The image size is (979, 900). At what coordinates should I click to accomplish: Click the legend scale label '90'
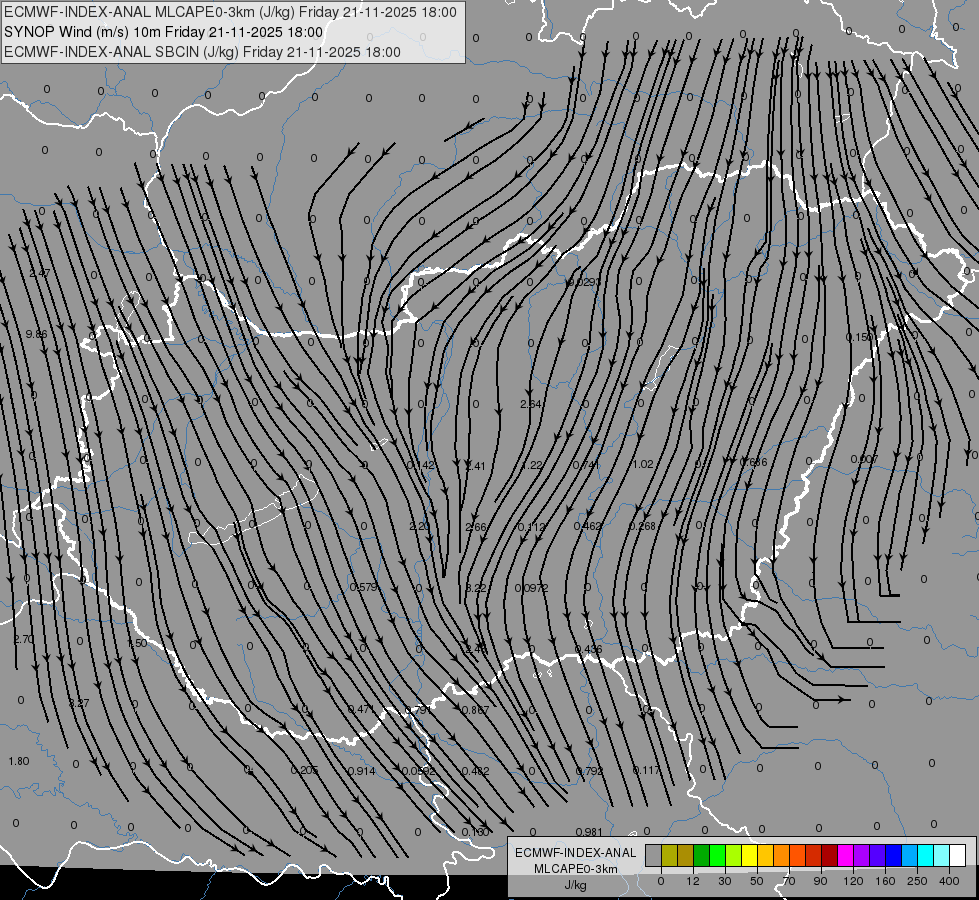coord(820,881)
